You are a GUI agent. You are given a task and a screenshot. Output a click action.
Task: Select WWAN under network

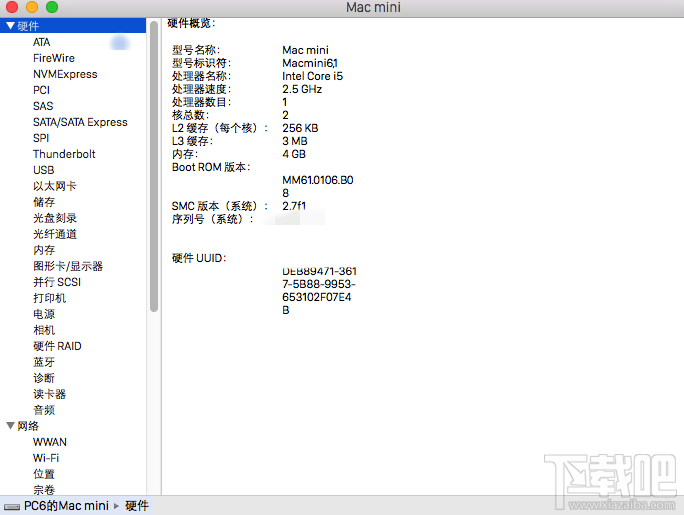click(50, 442)
